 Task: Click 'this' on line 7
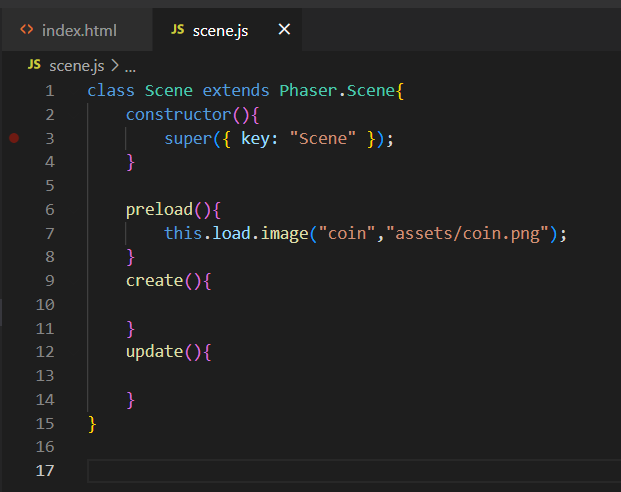point(183,233)
